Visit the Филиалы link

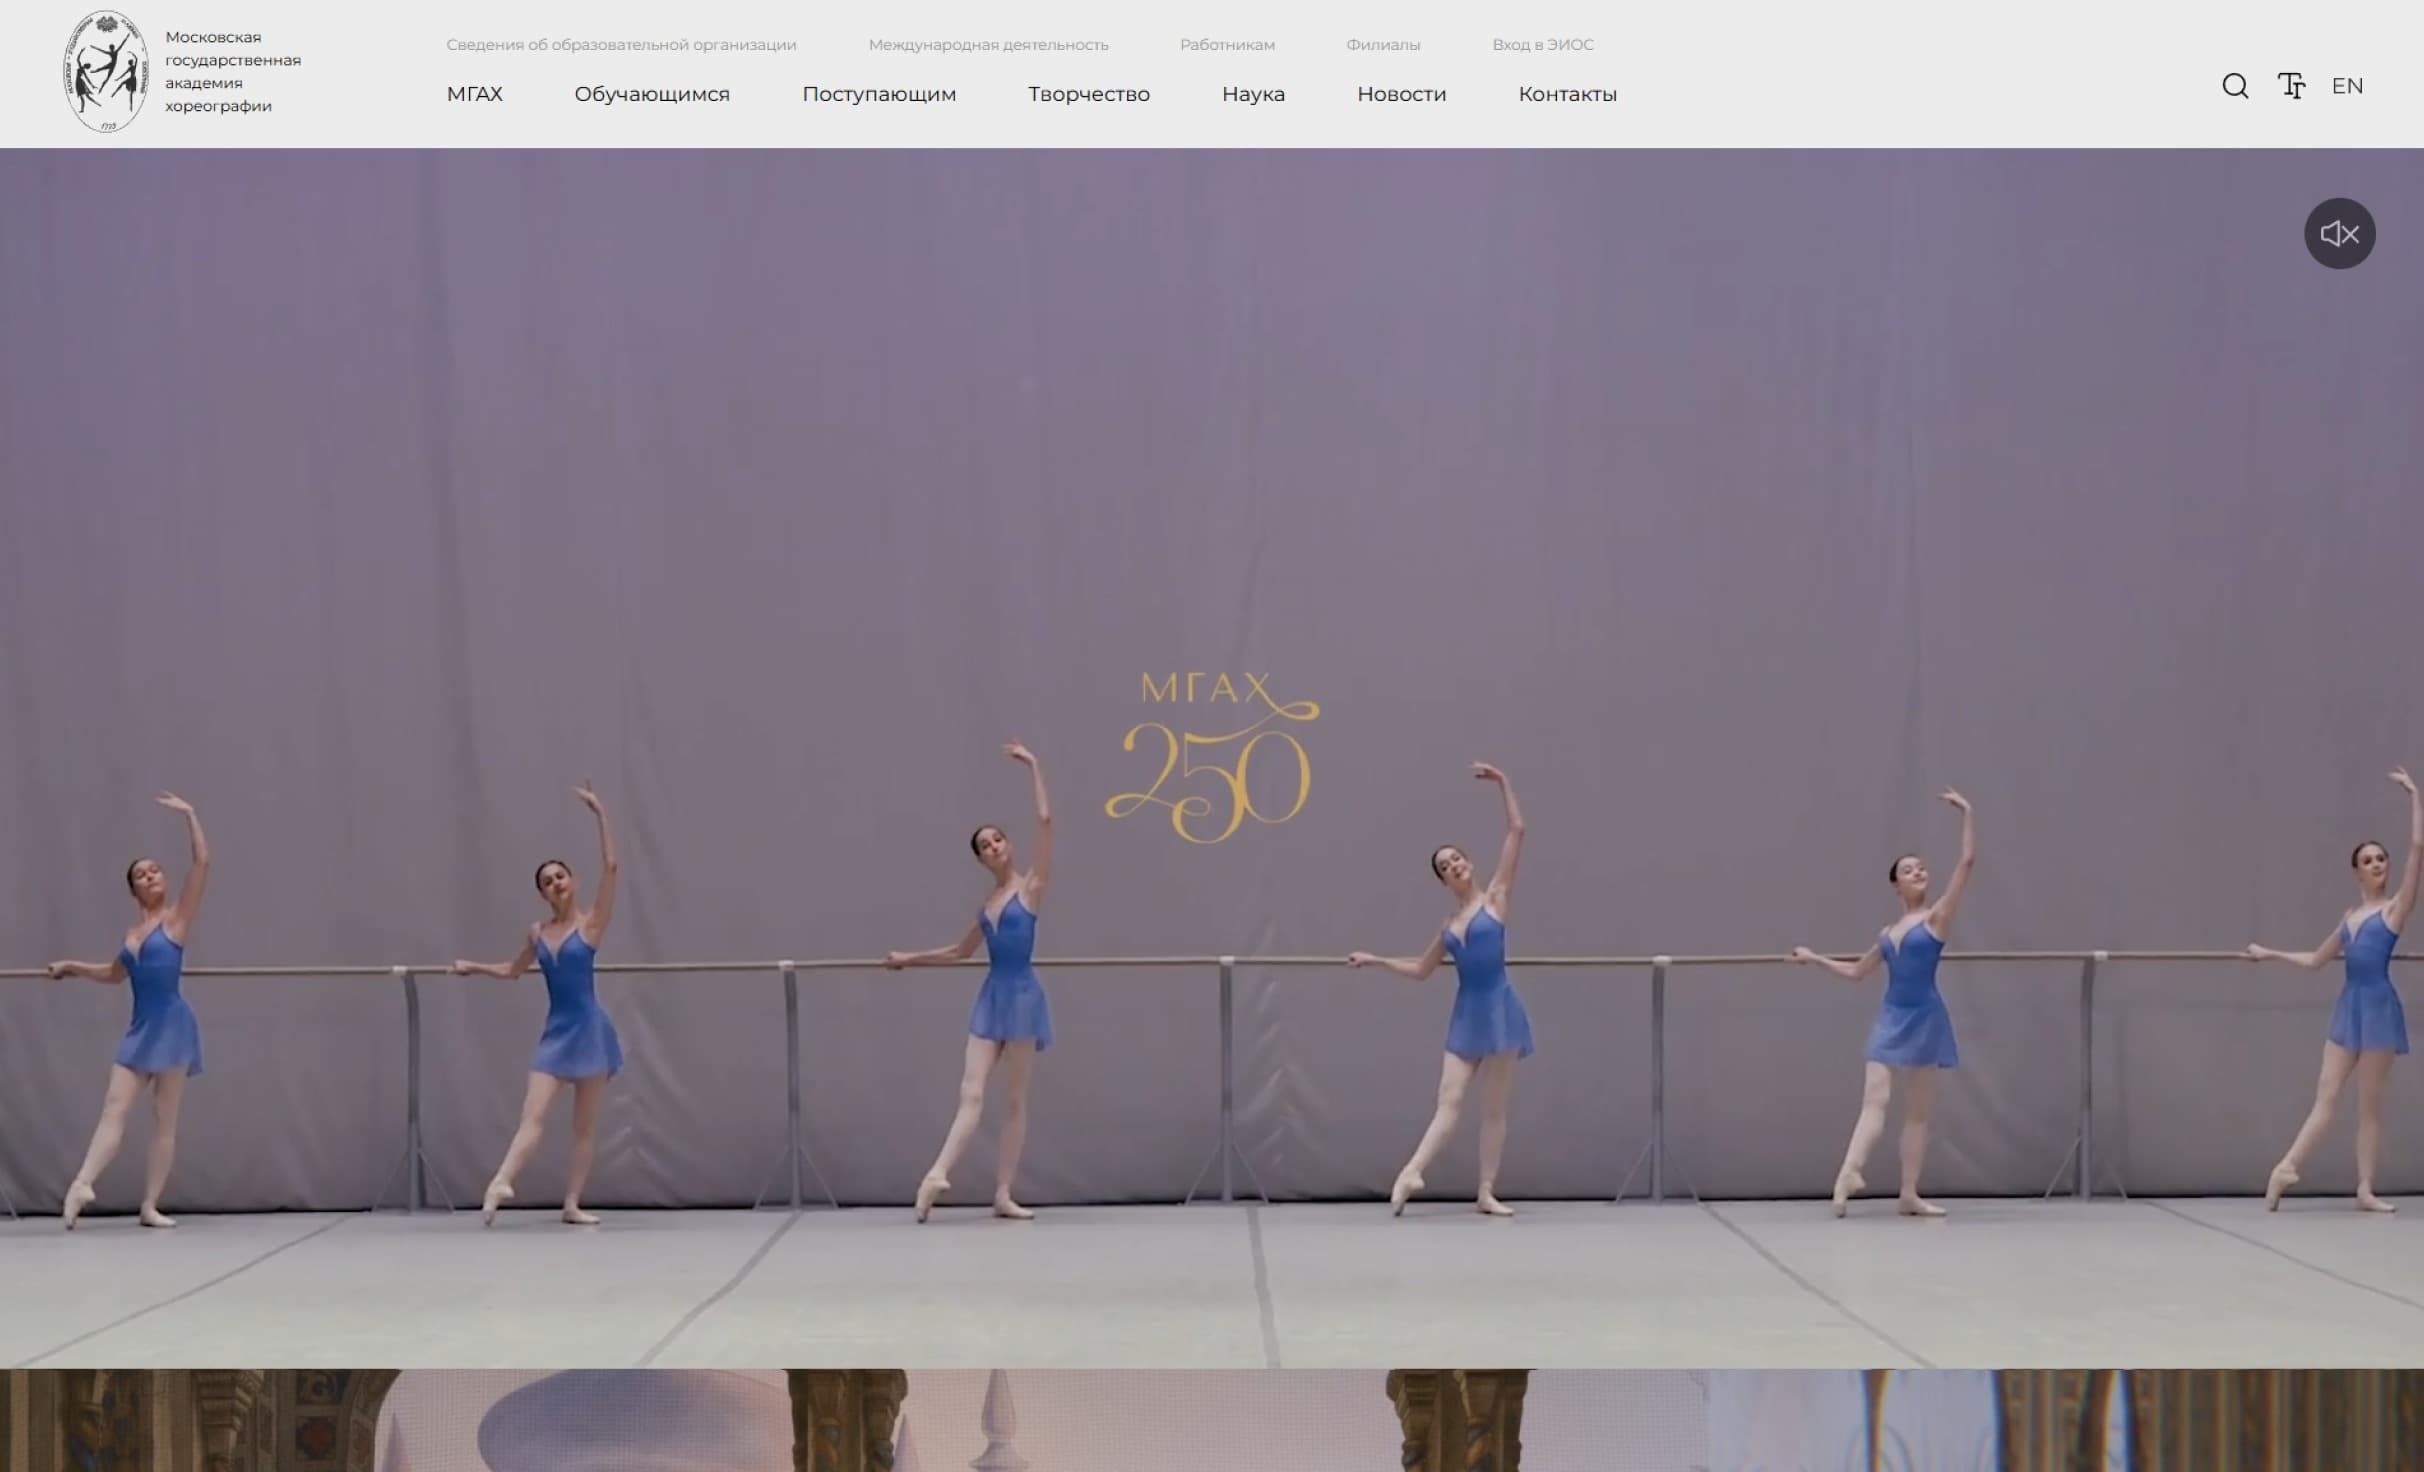coord(1382,45)
